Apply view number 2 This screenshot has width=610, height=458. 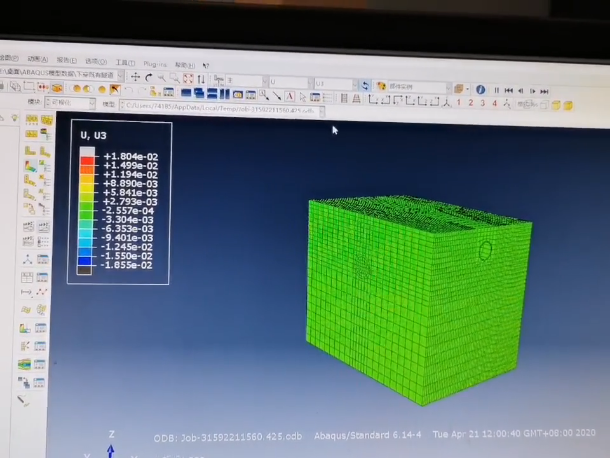coord(471,103)
